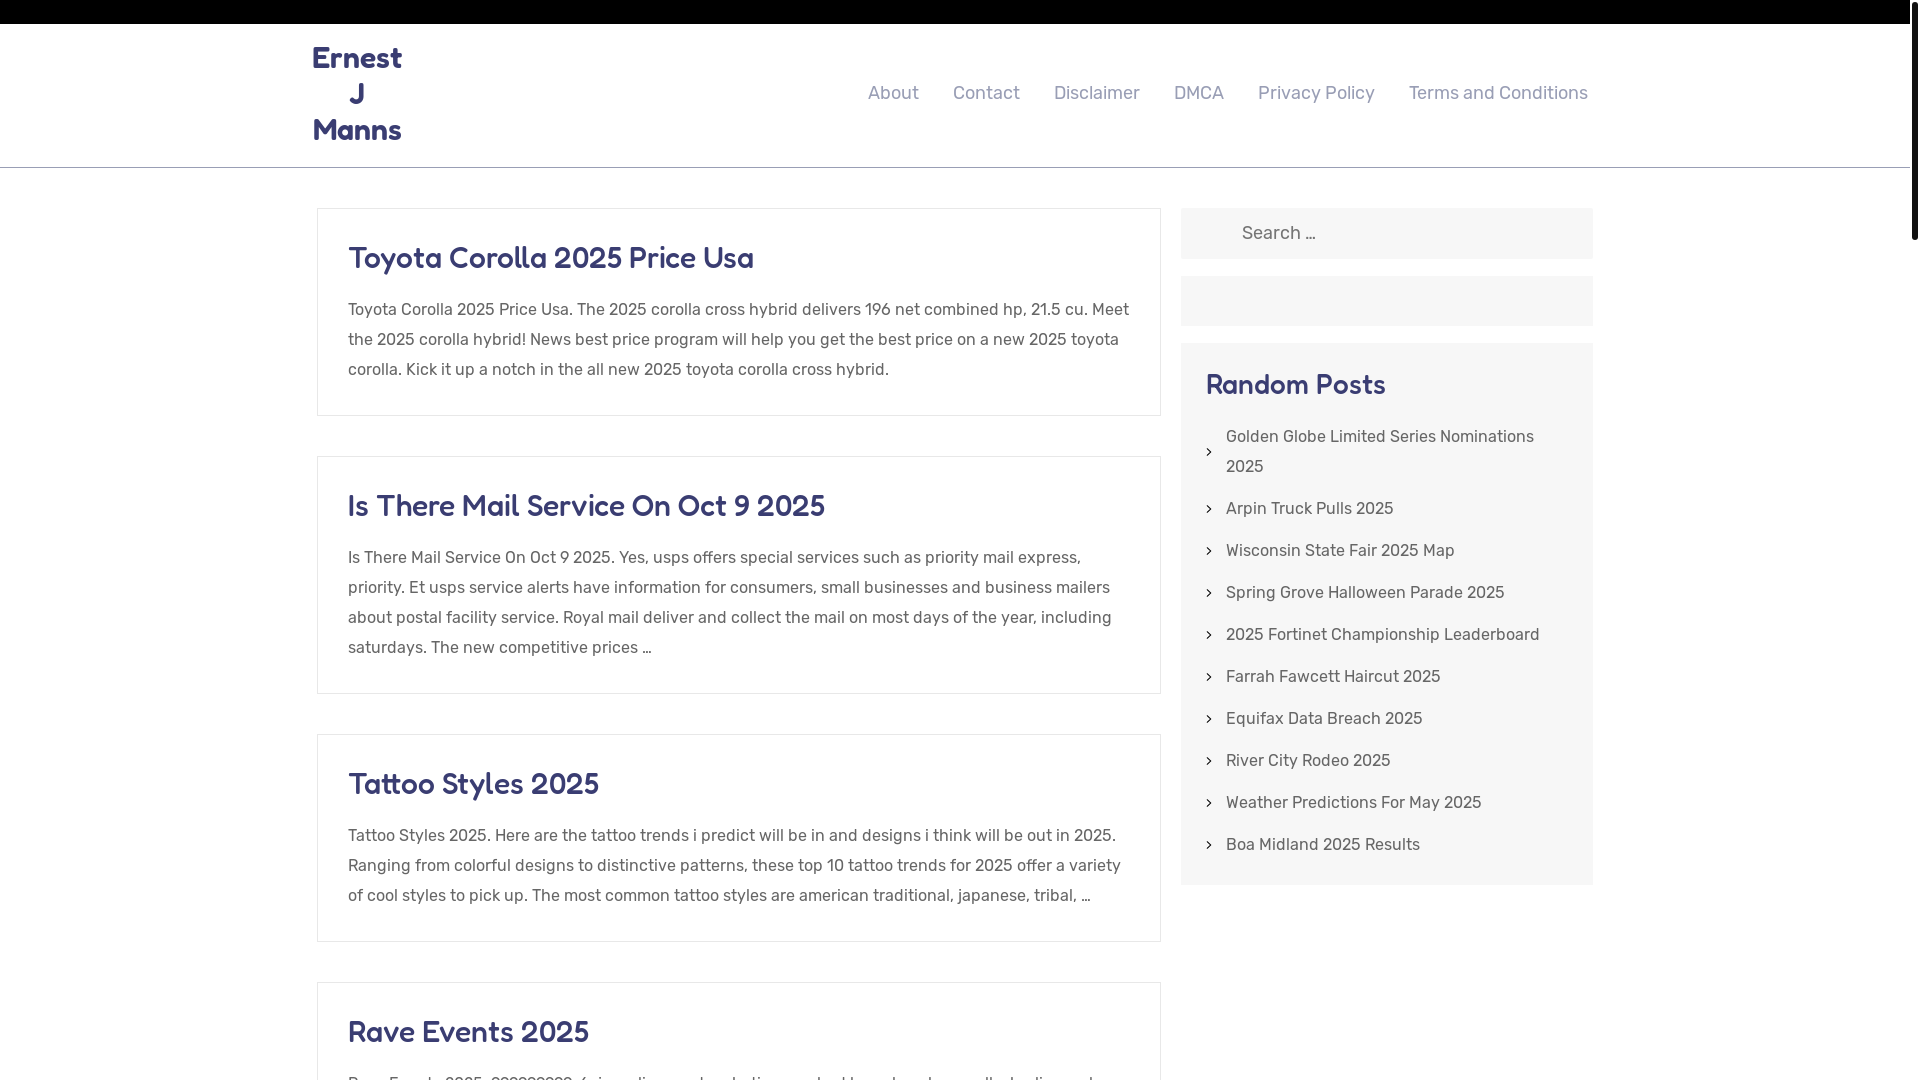1920x1080 pixels.
Task: Open the Disclaimer menu item
Action: coord(1096,93)
